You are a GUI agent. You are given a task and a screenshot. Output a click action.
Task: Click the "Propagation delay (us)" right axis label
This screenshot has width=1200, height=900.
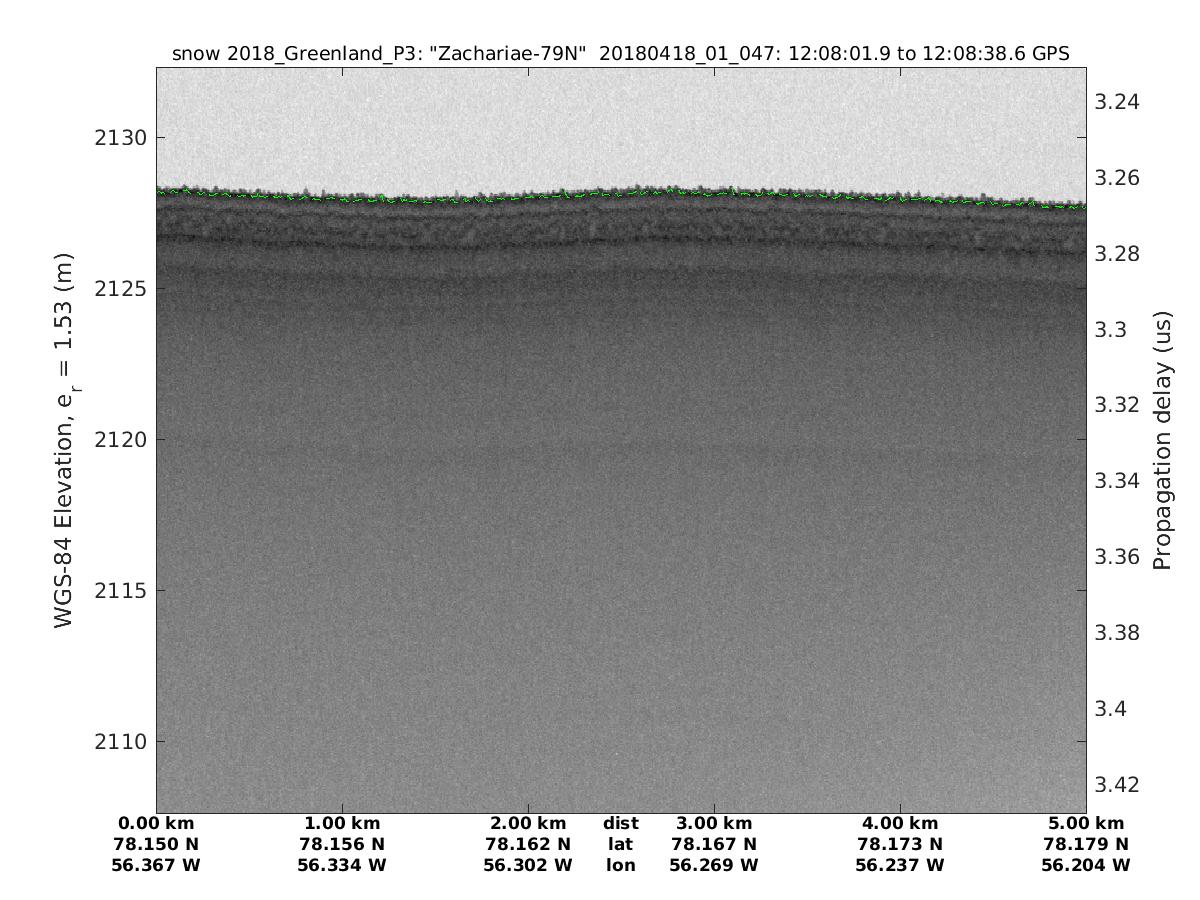pos(1161,440)
